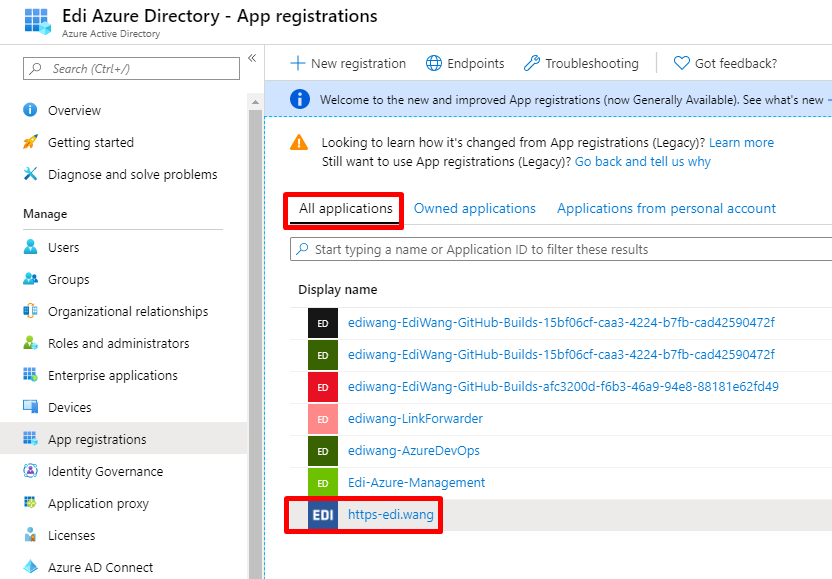
Task: Open Devices in the sidebar
Action: pyautogui.click(x=70, y=408)
